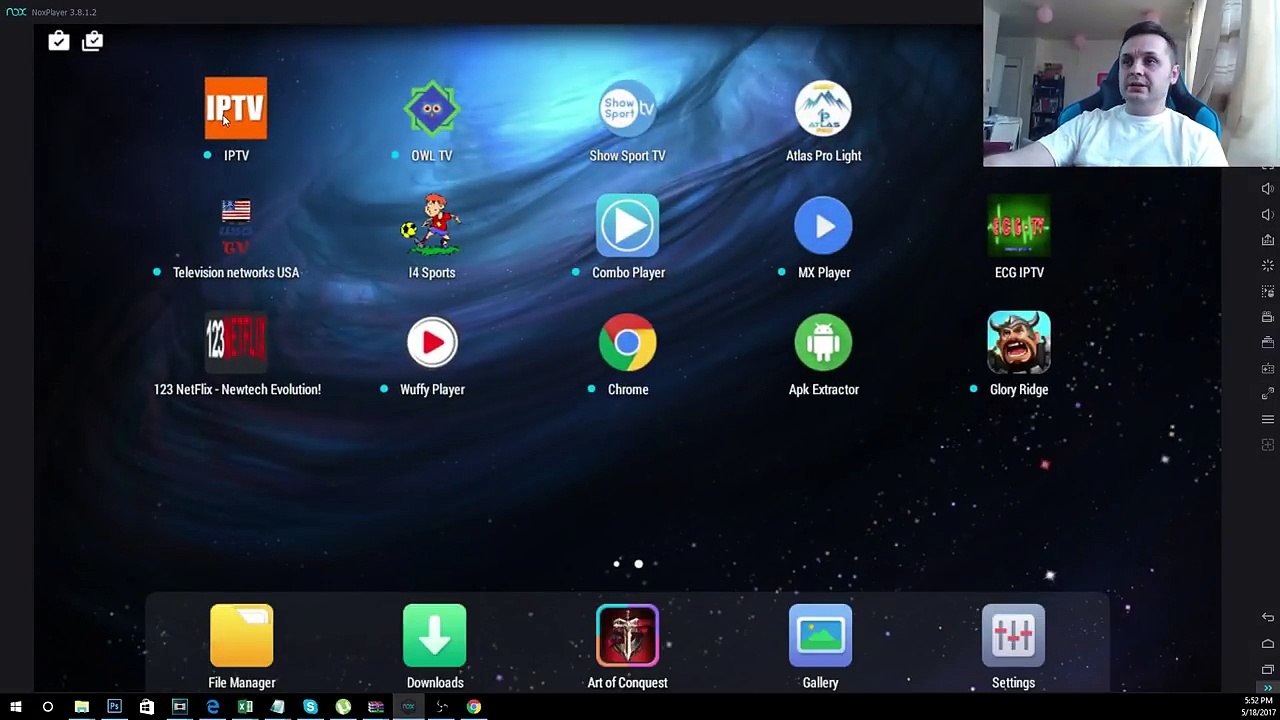Launch Combo Player app
This screenshot has width=1280, height=720.
click(x=628, y=225)
